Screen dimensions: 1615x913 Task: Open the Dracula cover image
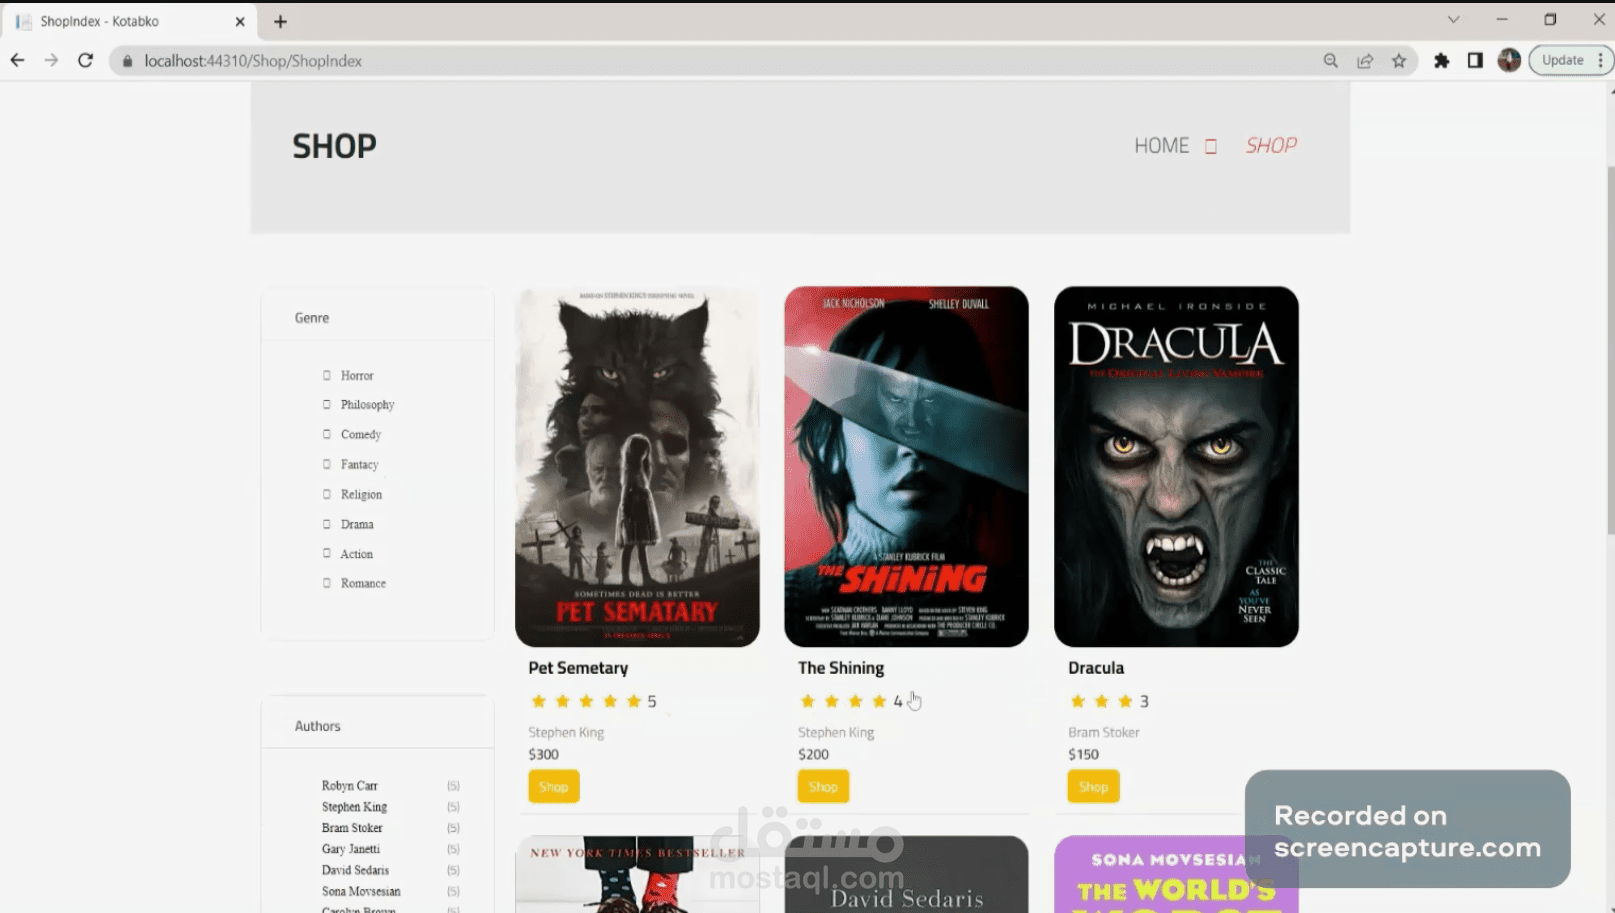(x=1176, y=467)
